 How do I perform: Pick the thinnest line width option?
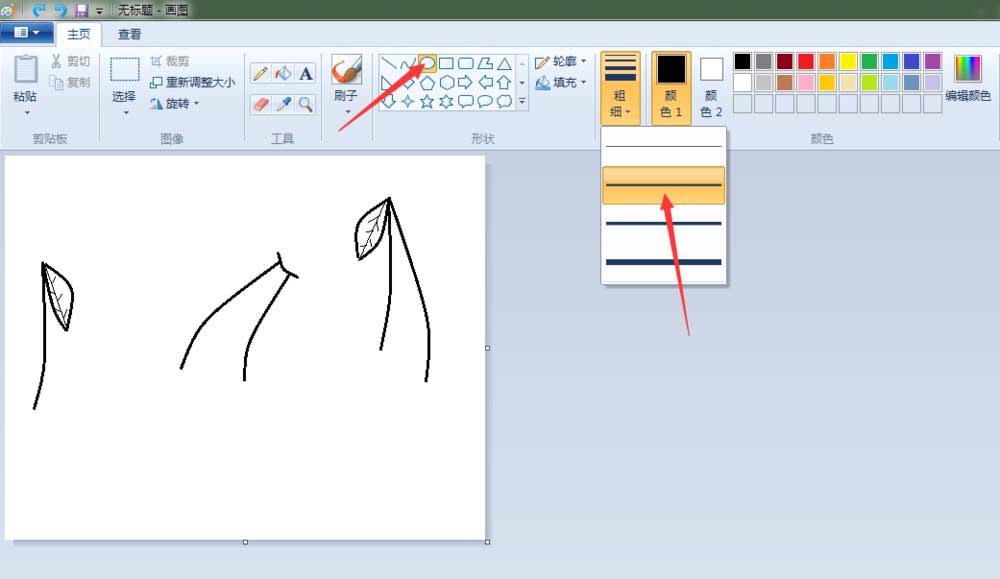(x=663, y=147)
